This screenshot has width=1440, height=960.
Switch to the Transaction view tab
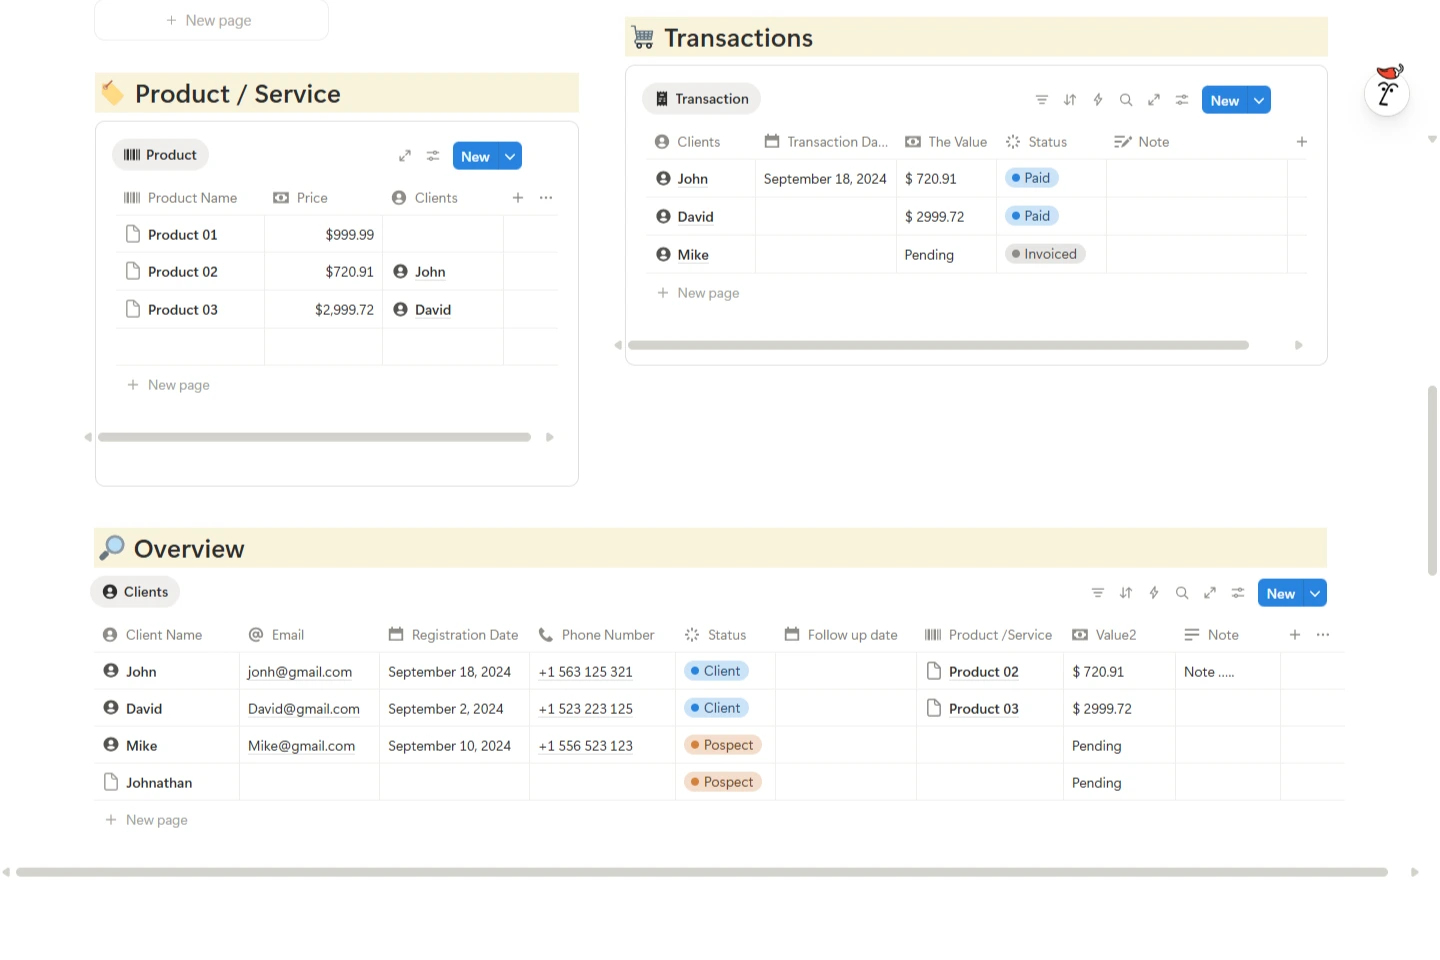pyautogui.click(x=701, y=98)
